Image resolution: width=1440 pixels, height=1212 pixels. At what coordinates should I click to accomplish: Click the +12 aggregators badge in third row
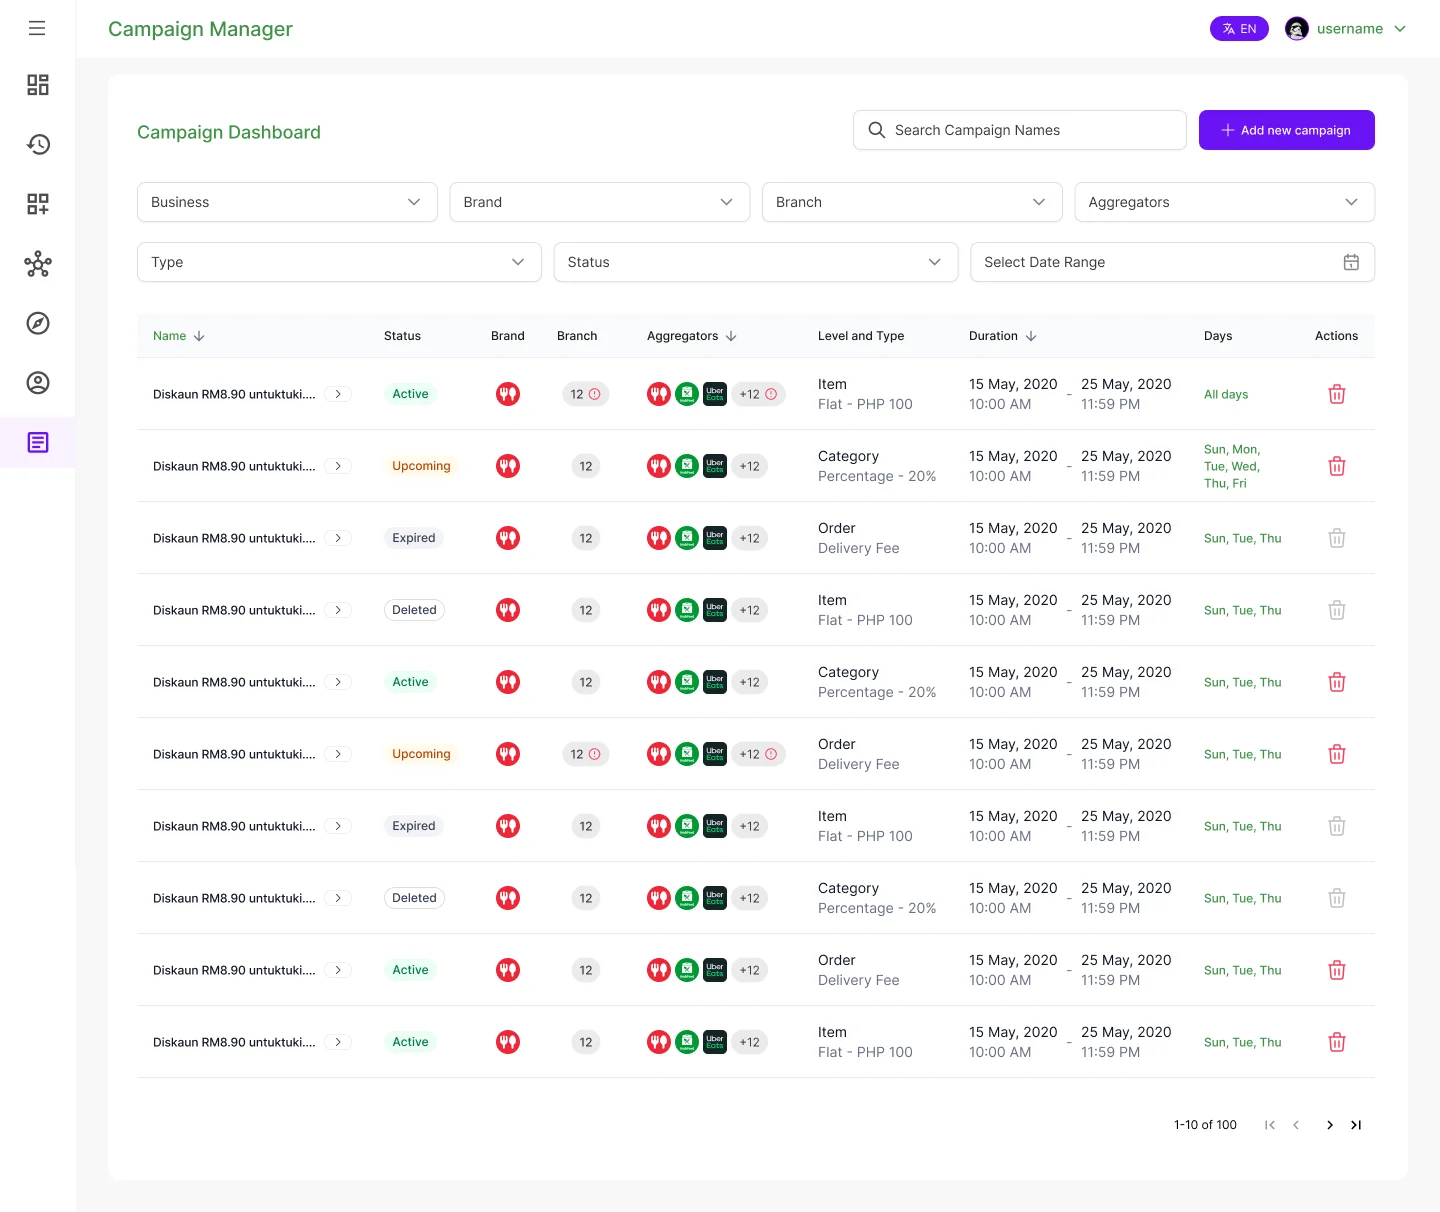(x=750, y=538)
